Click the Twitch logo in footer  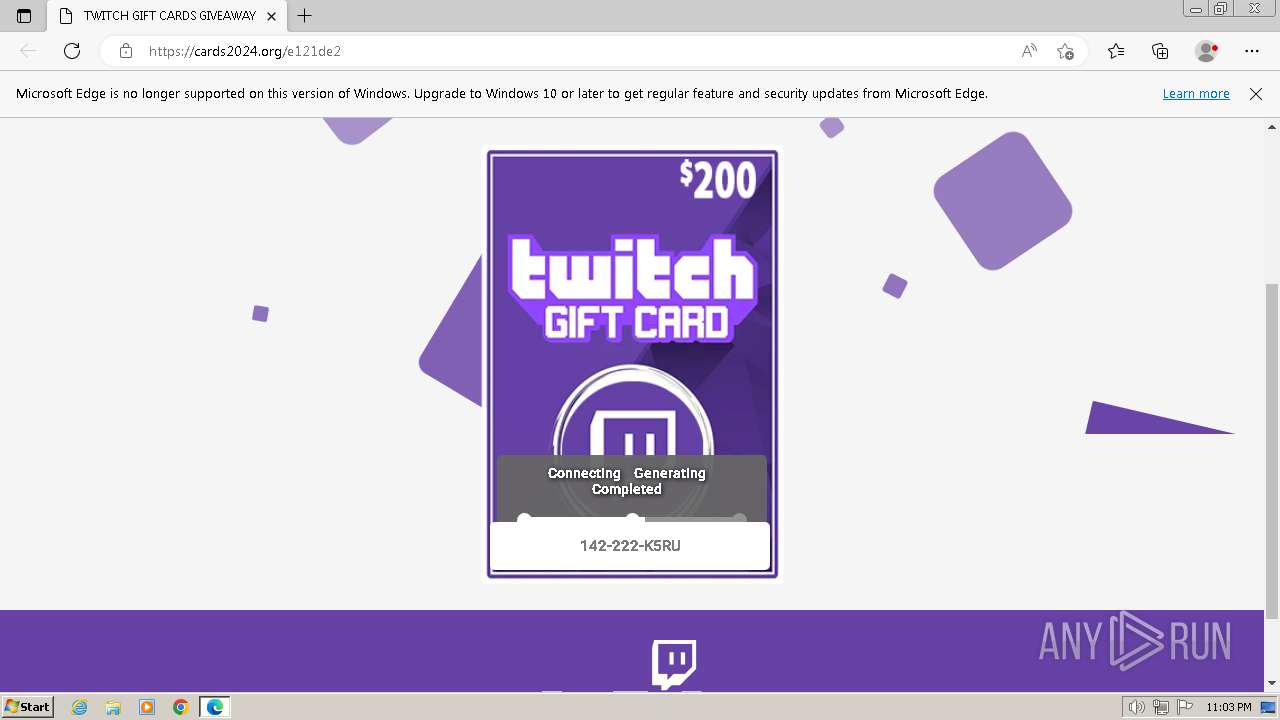674,664
